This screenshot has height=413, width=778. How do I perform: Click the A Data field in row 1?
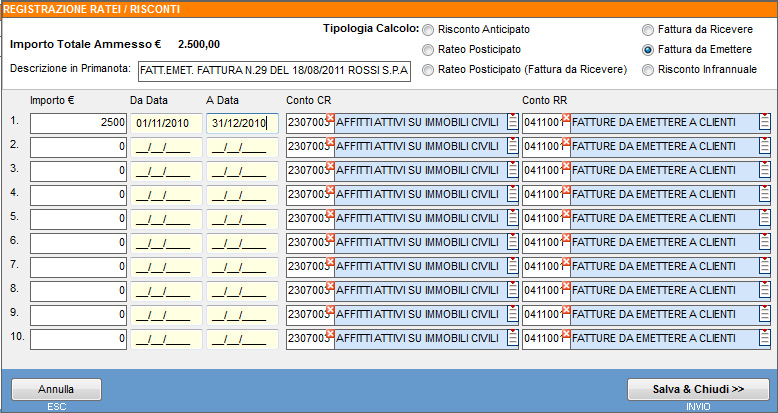241,123
